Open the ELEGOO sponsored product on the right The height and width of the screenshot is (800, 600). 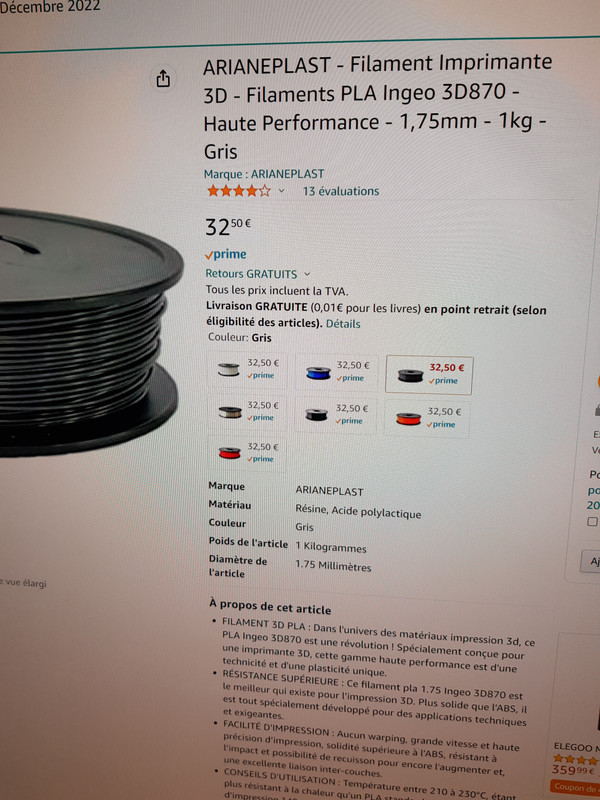[577, 747]
